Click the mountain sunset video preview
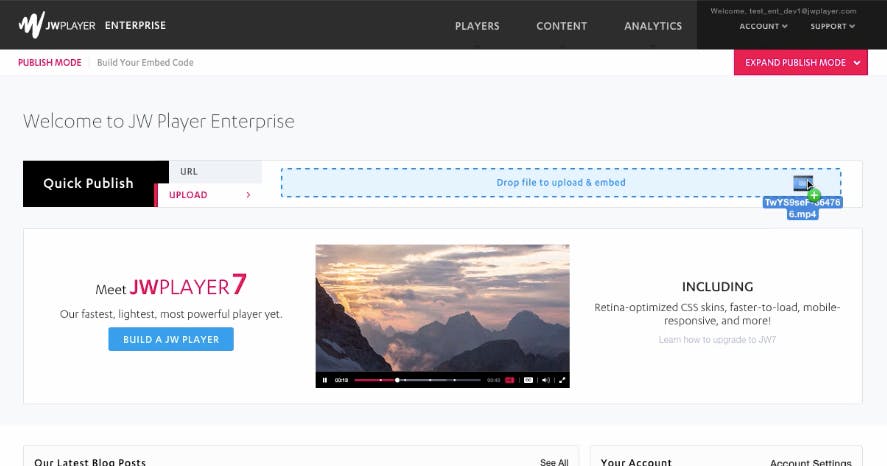The image size is (887, 466). click(442, 308)
